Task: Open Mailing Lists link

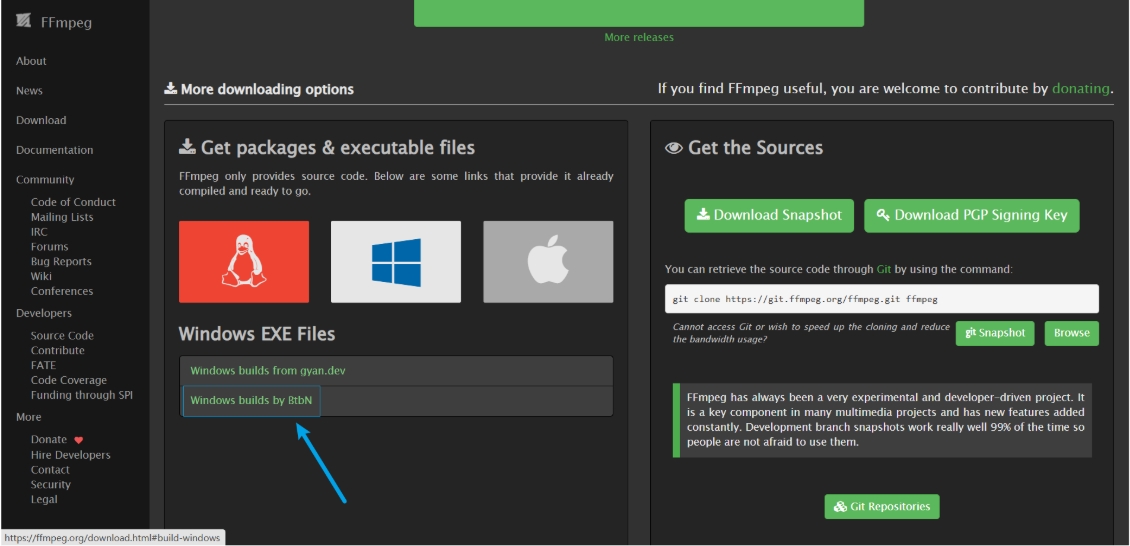Action: 62,217
